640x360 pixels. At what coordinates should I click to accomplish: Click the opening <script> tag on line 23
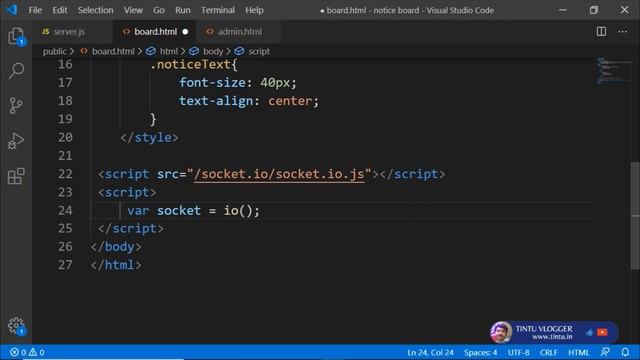pos(127,192)
